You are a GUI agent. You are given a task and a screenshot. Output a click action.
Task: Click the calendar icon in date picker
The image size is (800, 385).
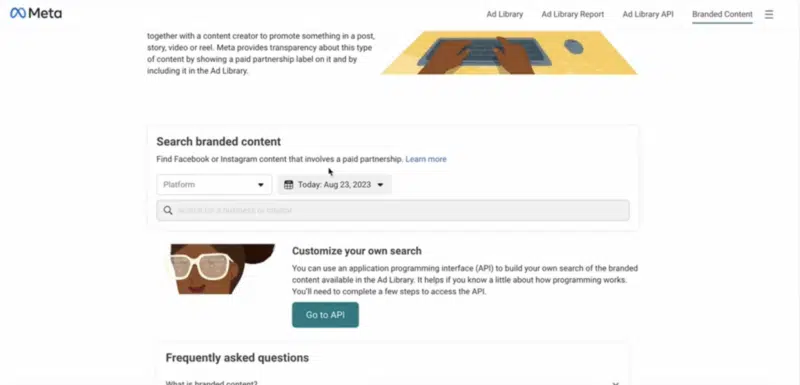point(289,185)
